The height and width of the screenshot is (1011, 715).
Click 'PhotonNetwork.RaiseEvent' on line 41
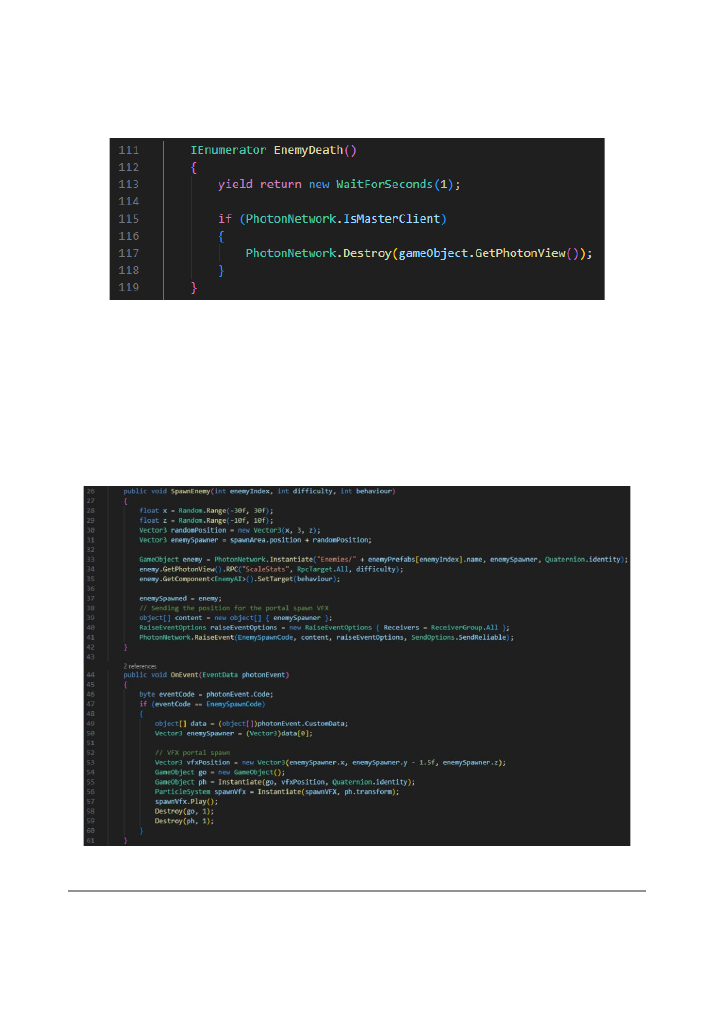tap(186, 637)
